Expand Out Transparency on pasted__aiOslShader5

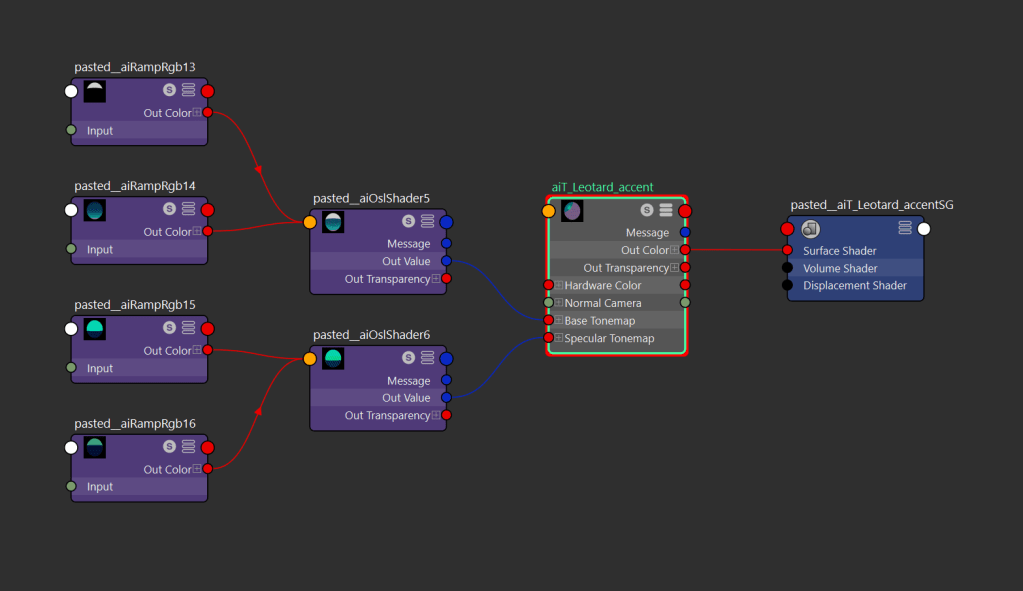(436, 279)
